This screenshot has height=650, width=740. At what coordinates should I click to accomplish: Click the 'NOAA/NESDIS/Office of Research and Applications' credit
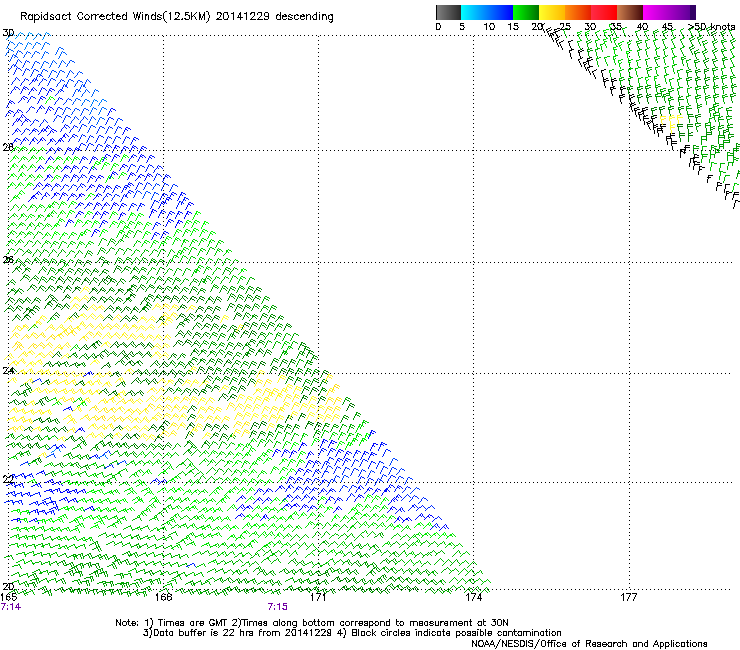(x=589, y=644)
